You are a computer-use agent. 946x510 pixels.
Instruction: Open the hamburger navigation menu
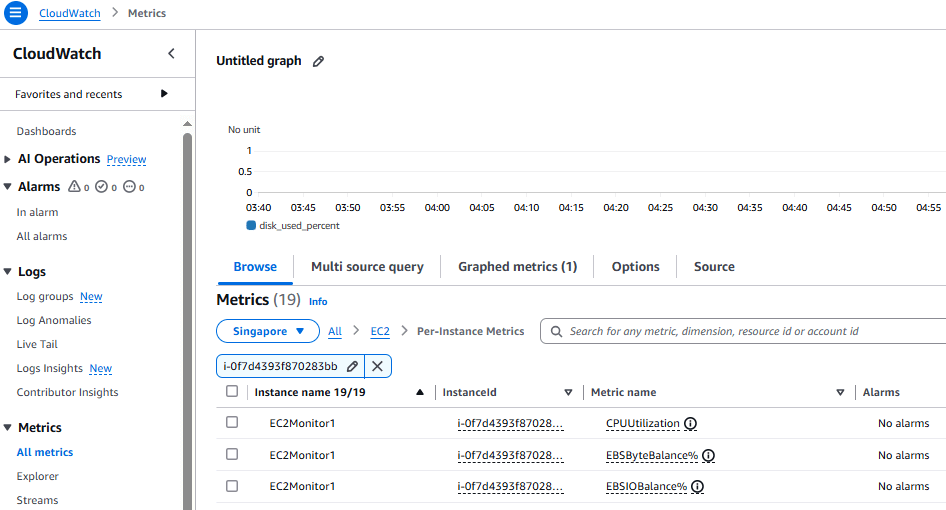[16, 13]
